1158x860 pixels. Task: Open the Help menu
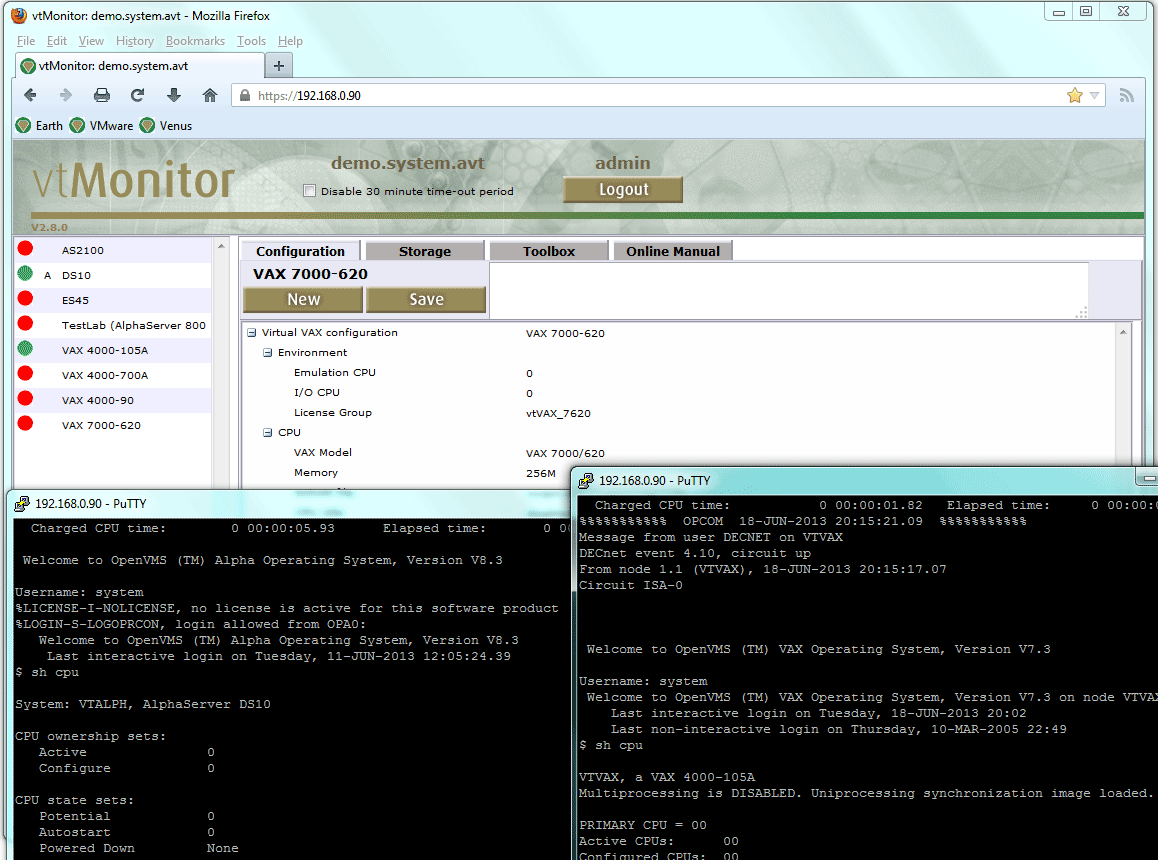pyautogui.click(x=290, y=41)
